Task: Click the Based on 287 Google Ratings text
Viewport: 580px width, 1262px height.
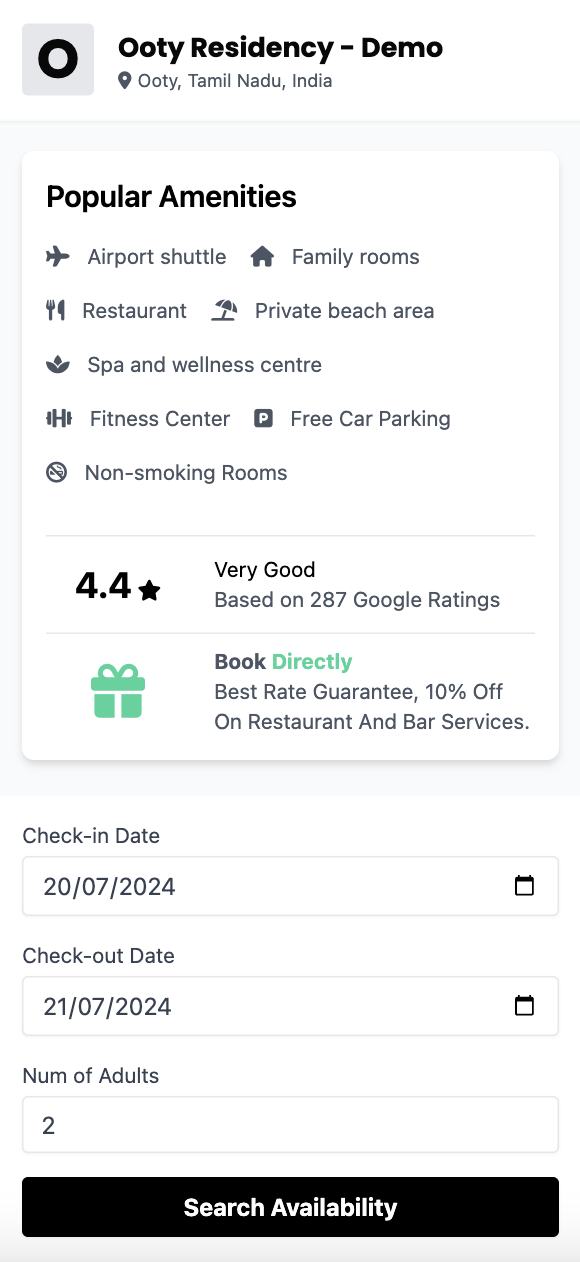Action: click(x=357, y=600)
